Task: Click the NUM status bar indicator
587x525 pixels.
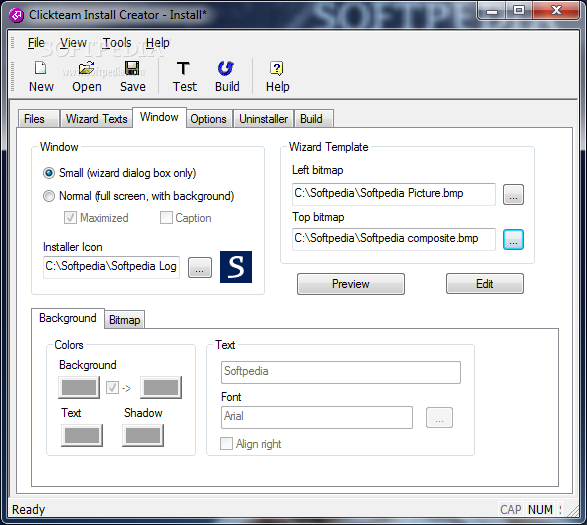Action: tap(540, 510)
